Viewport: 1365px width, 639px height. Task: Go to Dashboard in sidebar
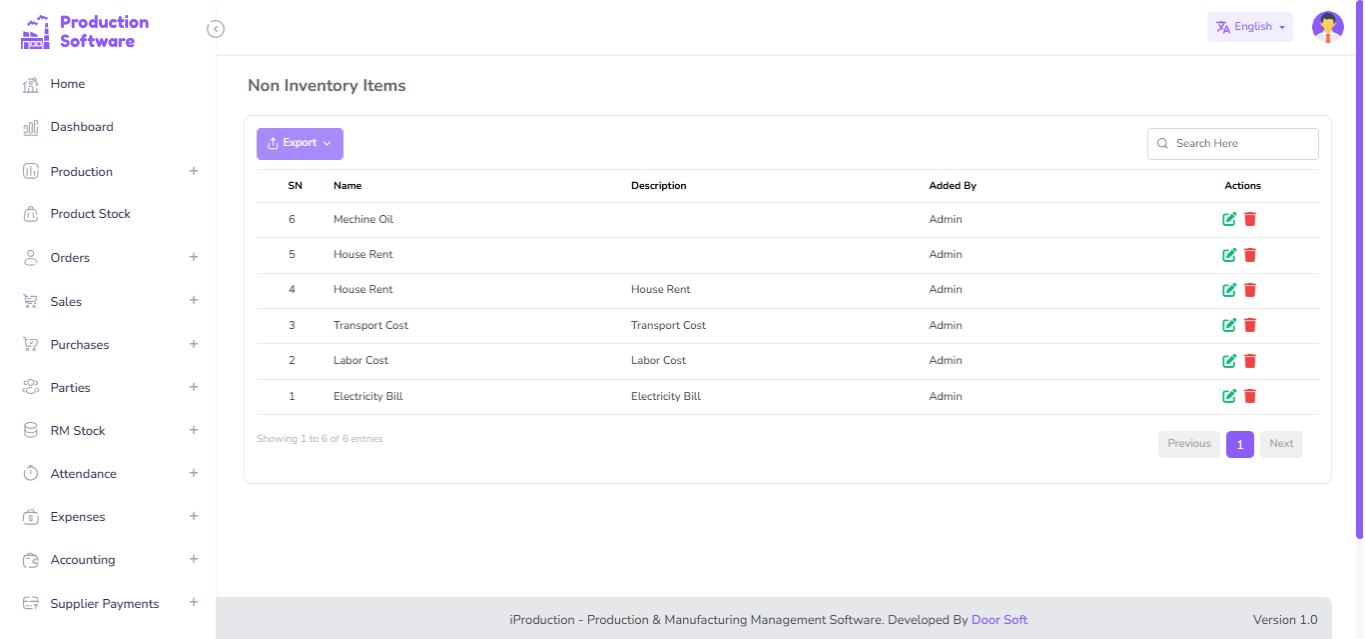point(82,127)
